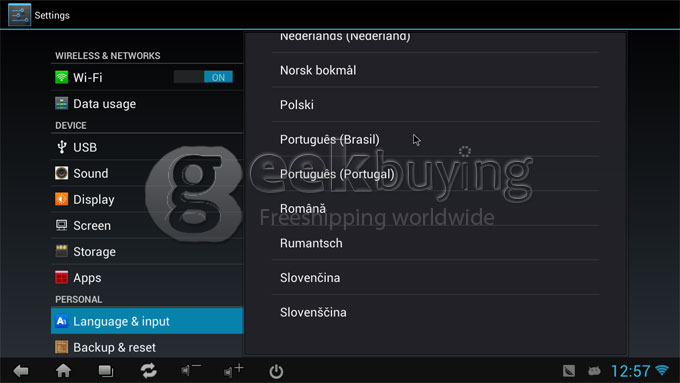Image resolution: width=680 pixels, height=383 pixels.
Task: Click the Wi-Fi signal status icon
Action: click(x=662, y=370)
